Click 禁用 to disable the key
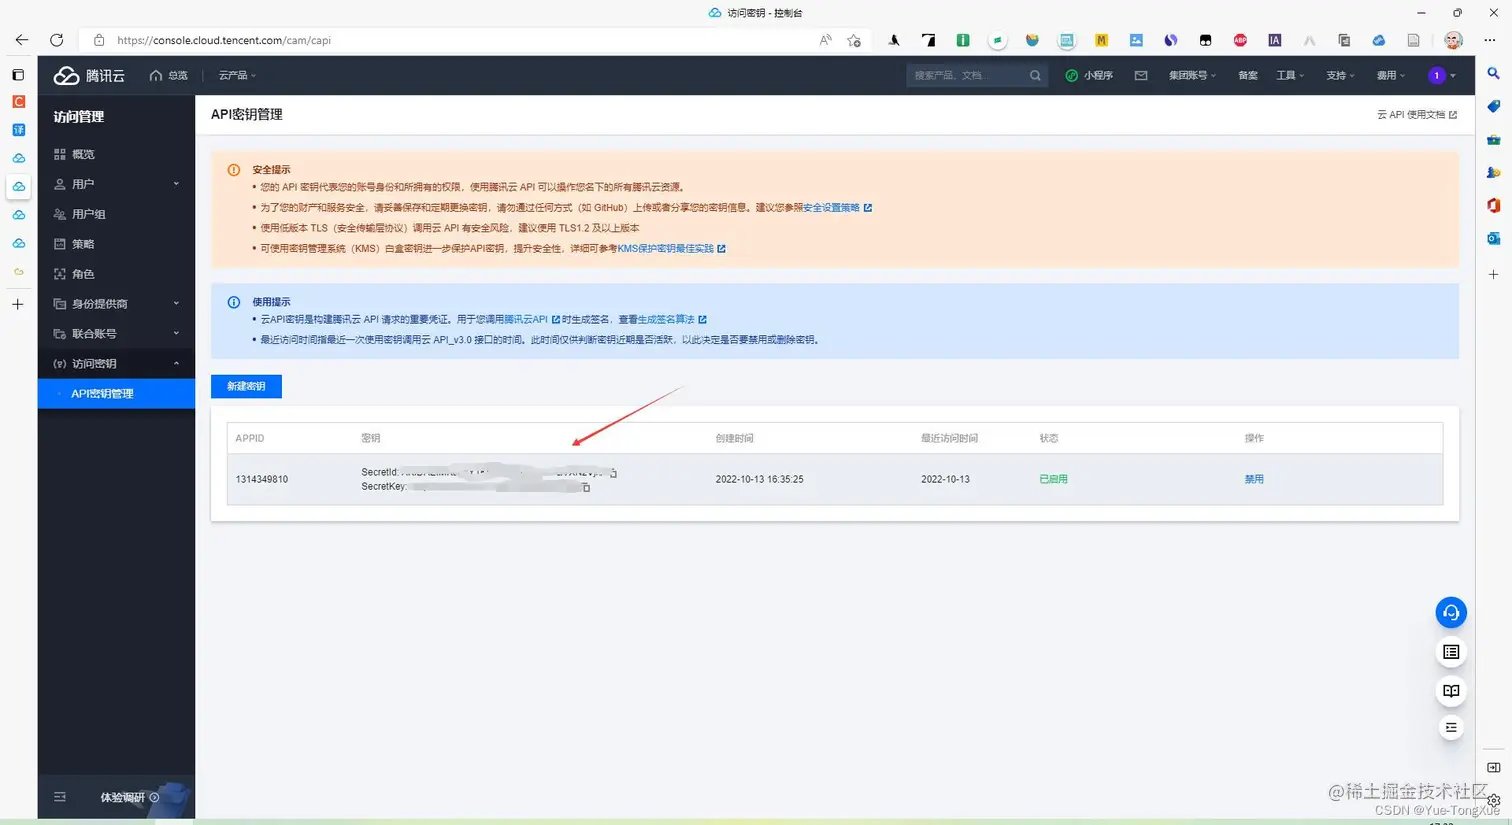Screen dimensions: 1512x825 (x=1254, y=479)
